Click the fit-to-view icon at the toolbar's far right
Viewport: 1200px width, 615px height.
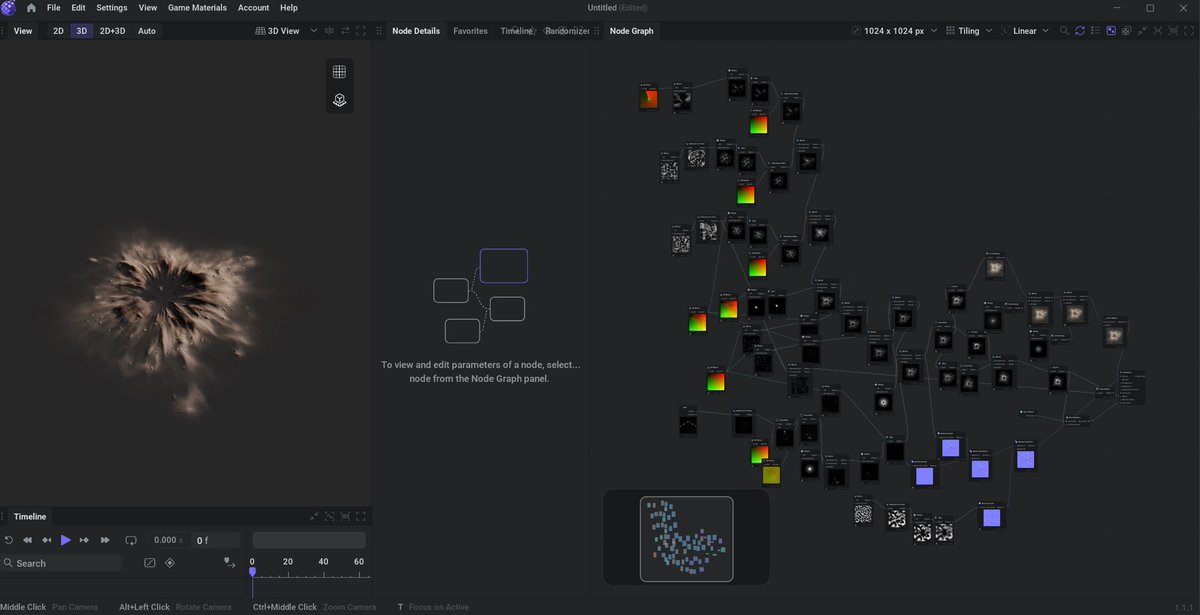tap(1186, 30)
